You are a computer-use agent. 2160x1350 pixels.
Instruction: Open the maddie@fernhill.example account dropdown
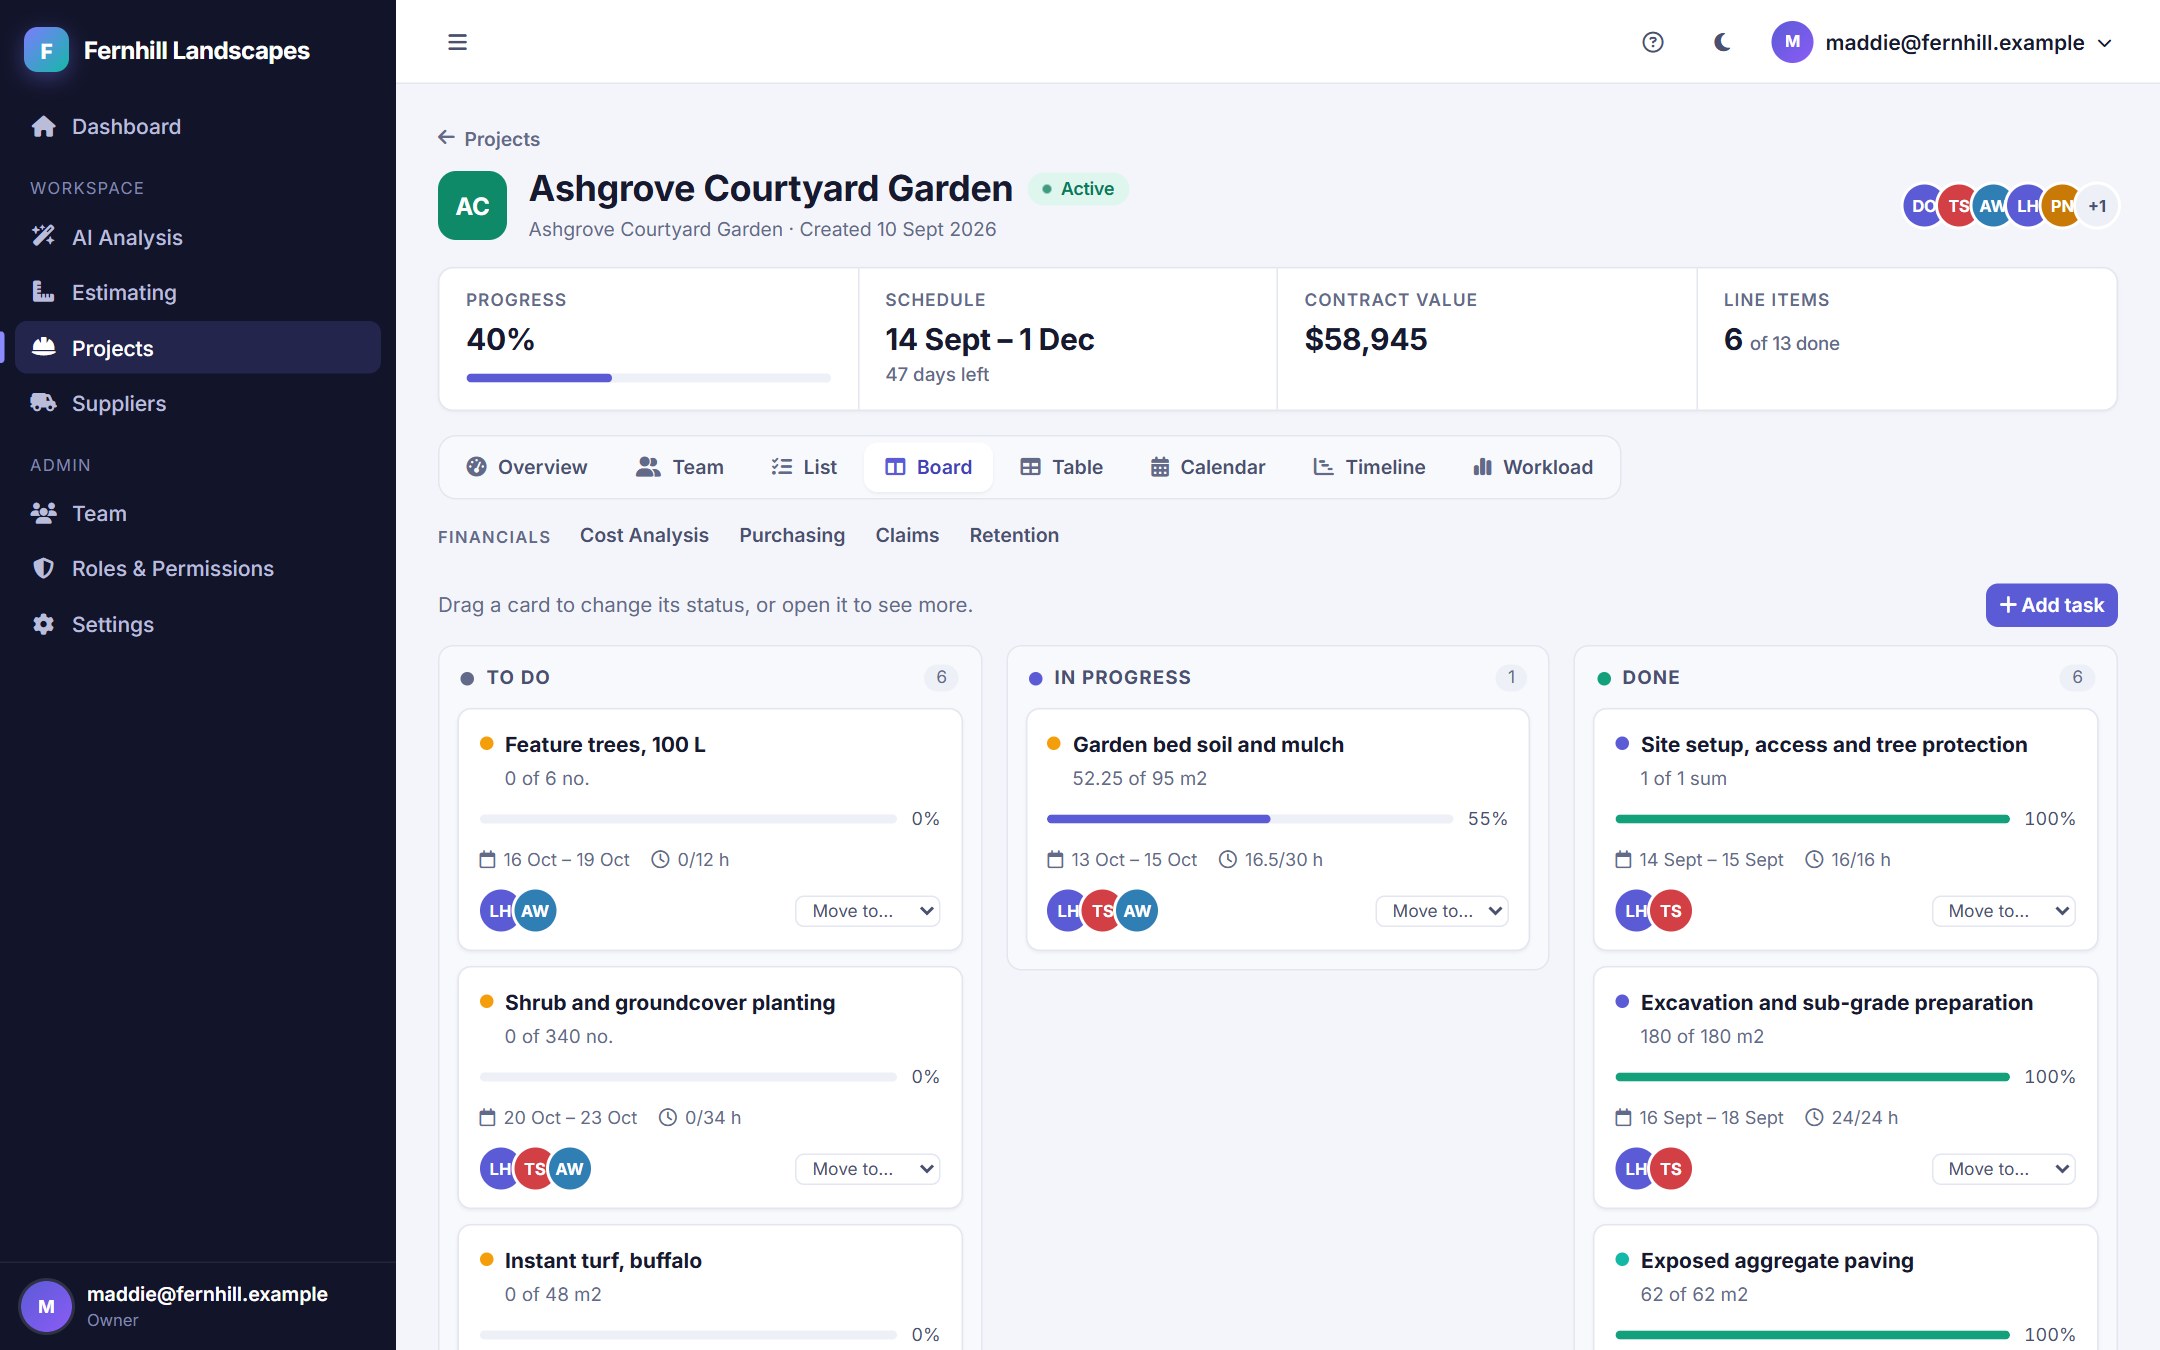point(1942,42)
